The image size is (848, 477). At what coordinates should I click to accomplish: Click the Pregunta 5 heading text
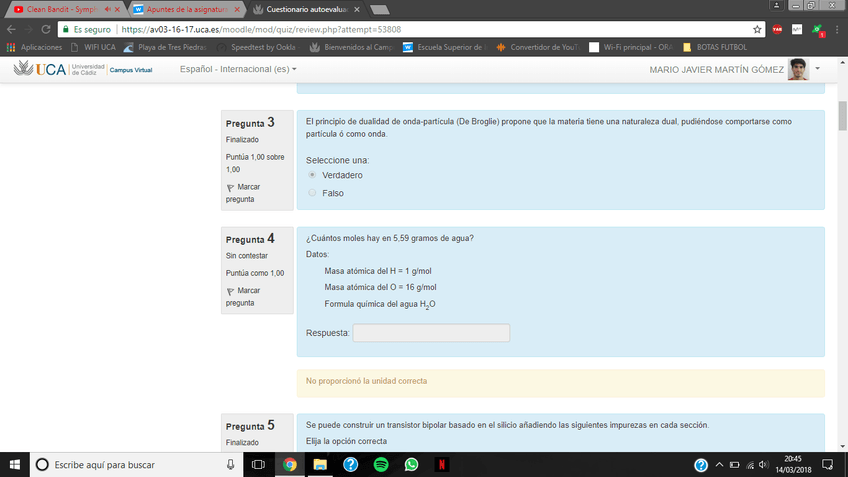coord(250,426)
